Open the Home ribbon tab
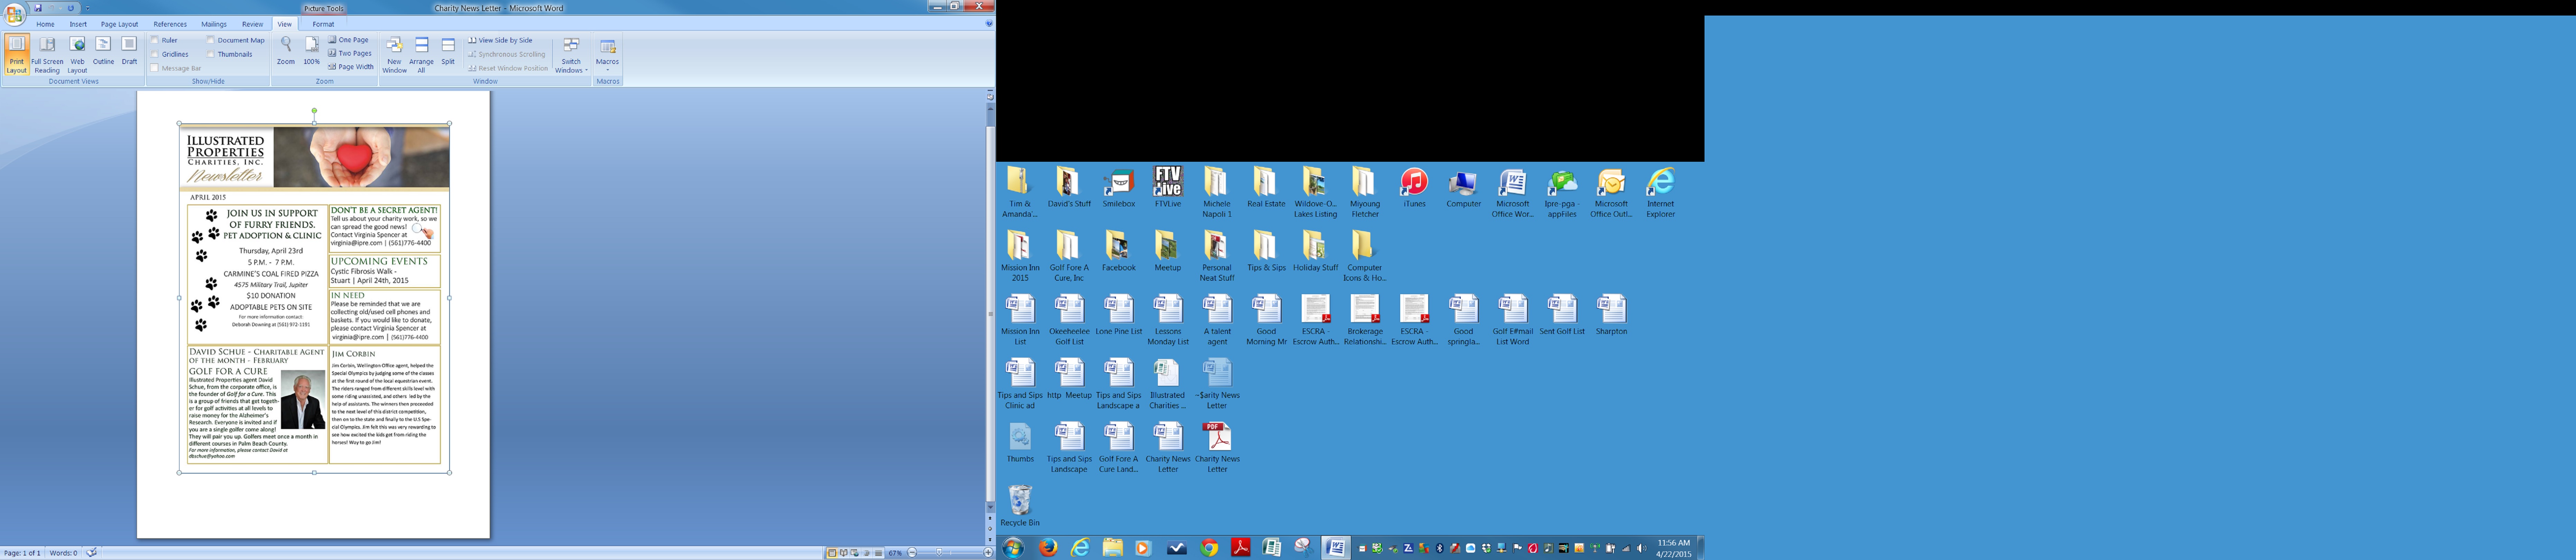The width and height of the screenshot is (2576, 560). tap(45, 24)
